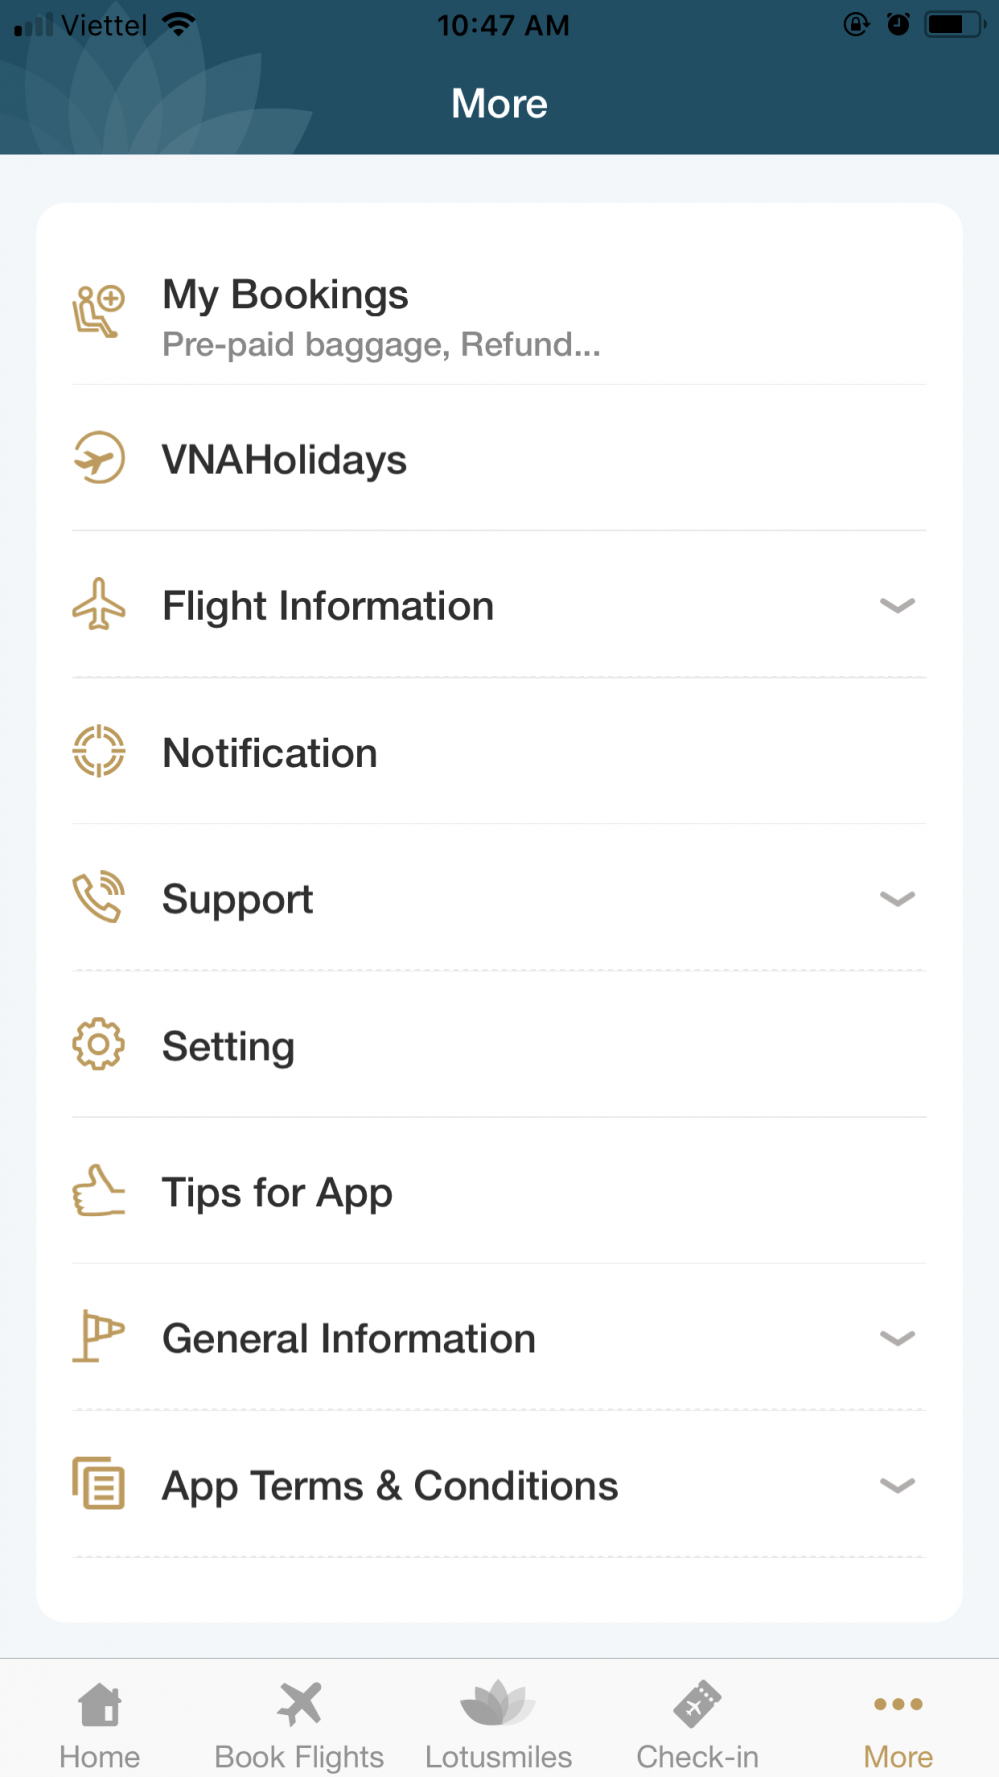This screenshot has height=1777, width=999.
Task: Click the Tips for App thumbs-up icon
Action: click(99, 1191)
